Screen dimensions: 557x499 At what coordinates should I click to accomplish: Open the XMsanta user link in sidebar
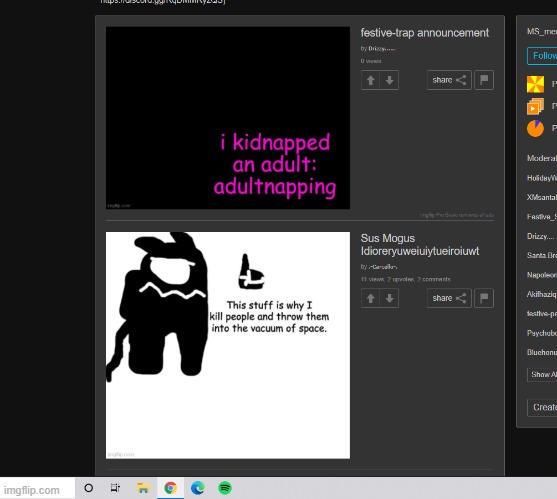pos(542,197)
